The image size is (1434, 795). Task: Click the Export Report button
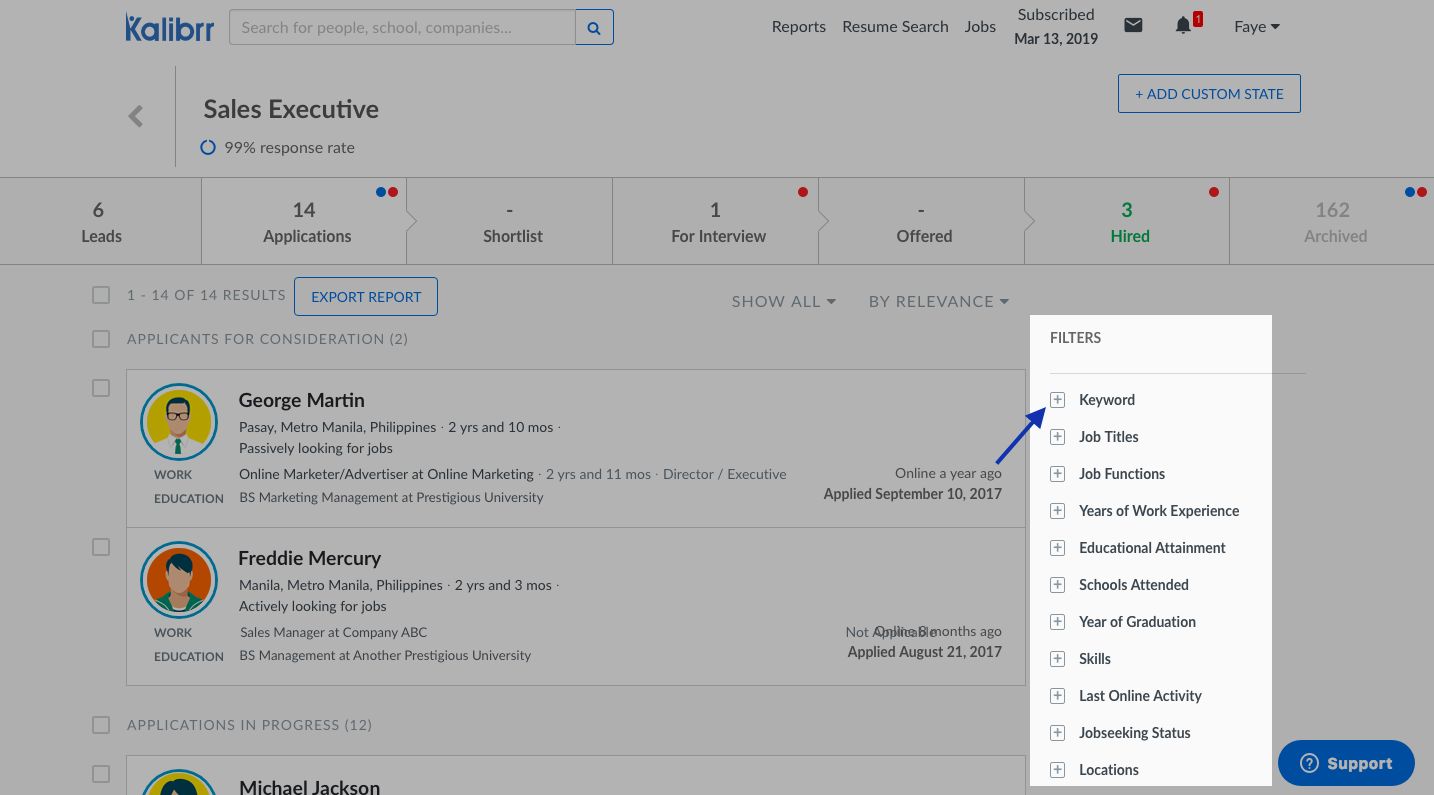click(366, 296)
